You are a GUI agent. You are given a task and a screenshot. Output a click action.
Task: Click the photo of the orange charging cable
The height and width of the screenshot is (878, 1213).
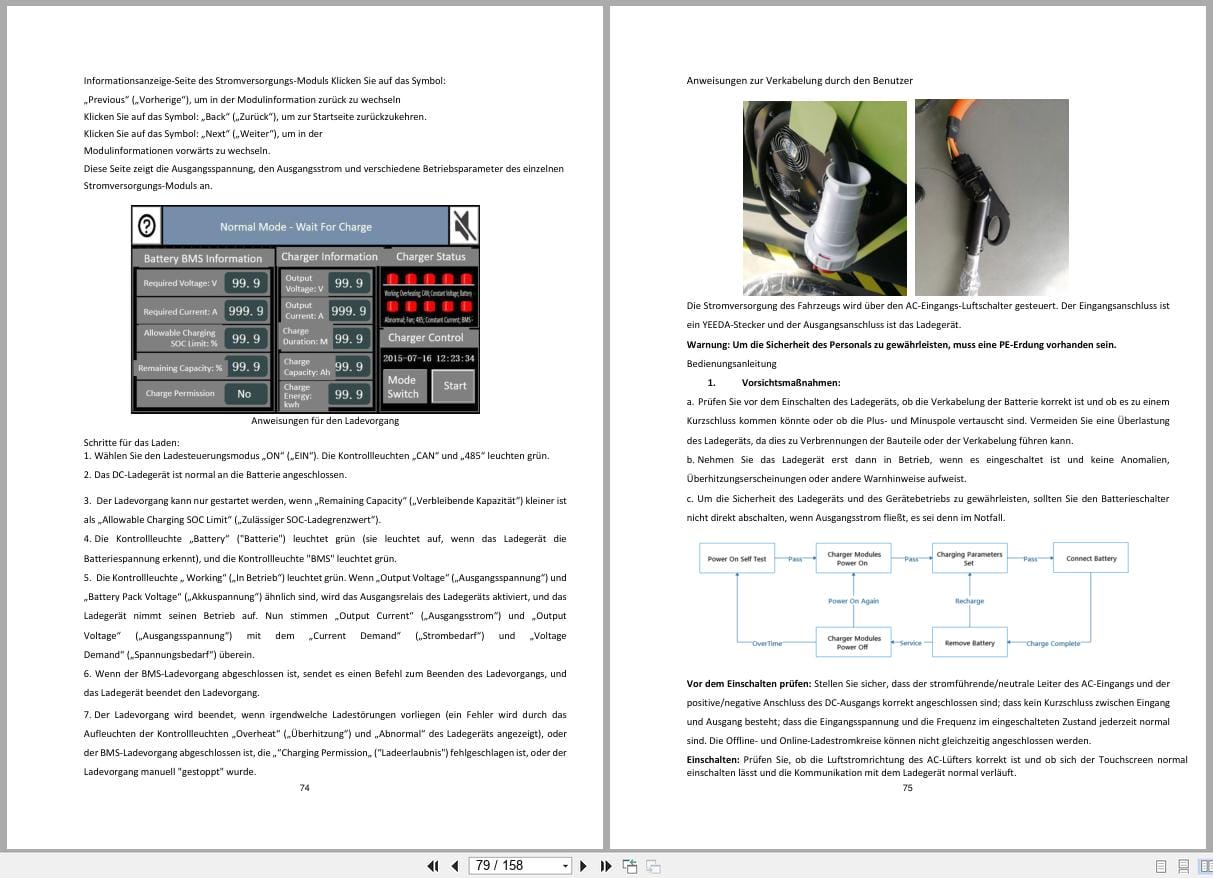point(991,197)
